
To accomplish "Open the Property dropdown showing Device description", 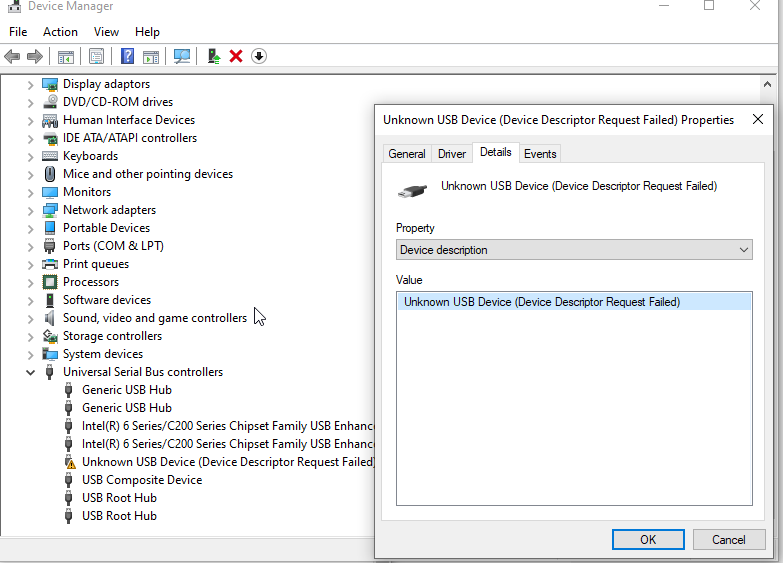I will click(574, 250).
